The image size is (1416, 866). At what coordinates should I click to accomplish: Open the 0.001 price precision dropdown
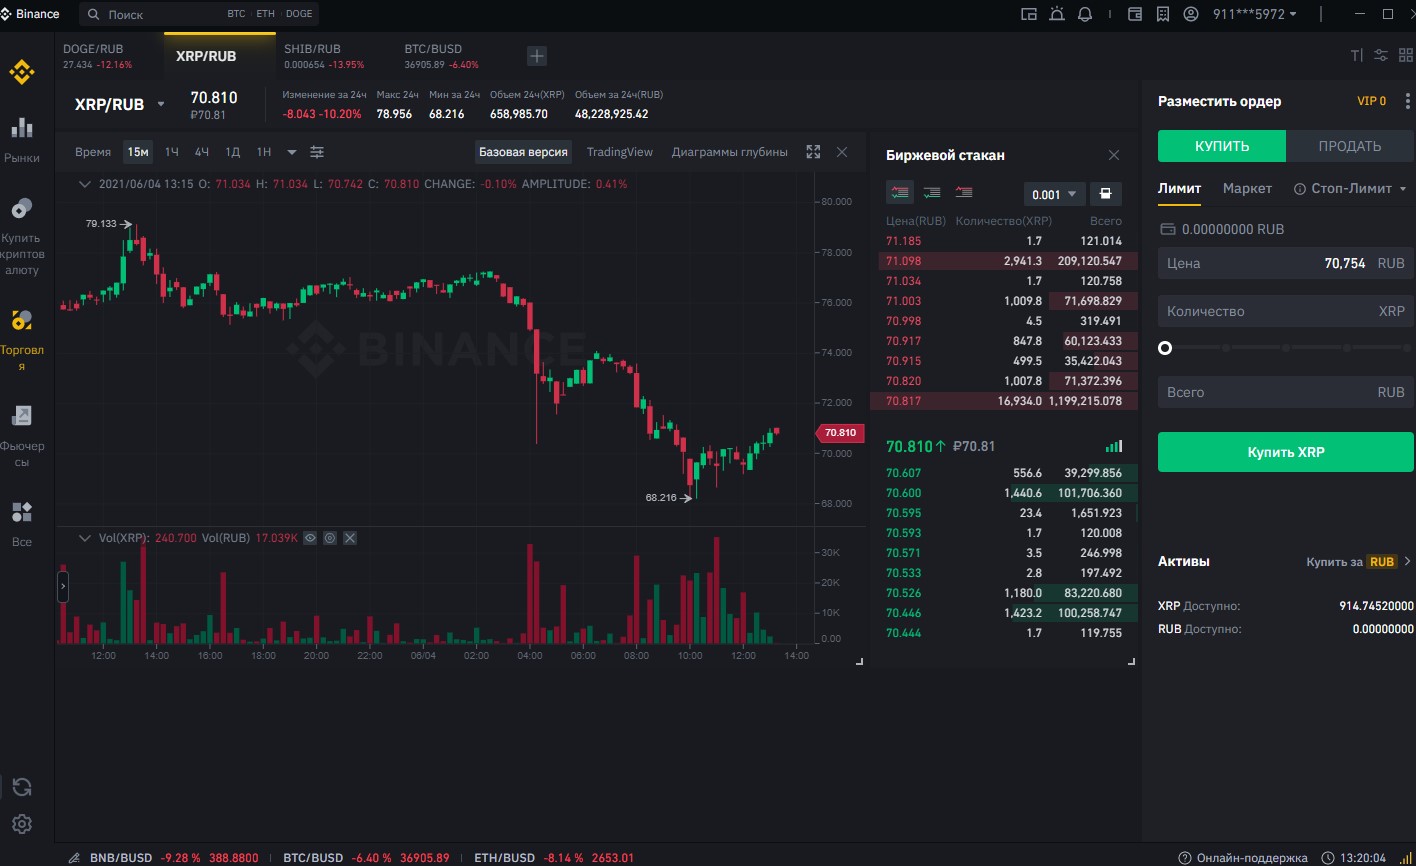pyautogui.click(x=1054, y=194)
